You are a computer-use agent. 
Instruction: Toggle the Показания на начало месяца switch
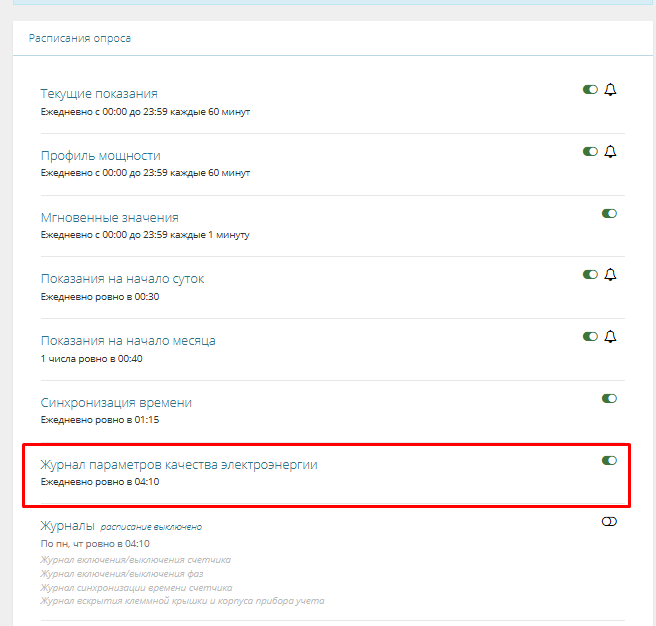pos(590,336)
